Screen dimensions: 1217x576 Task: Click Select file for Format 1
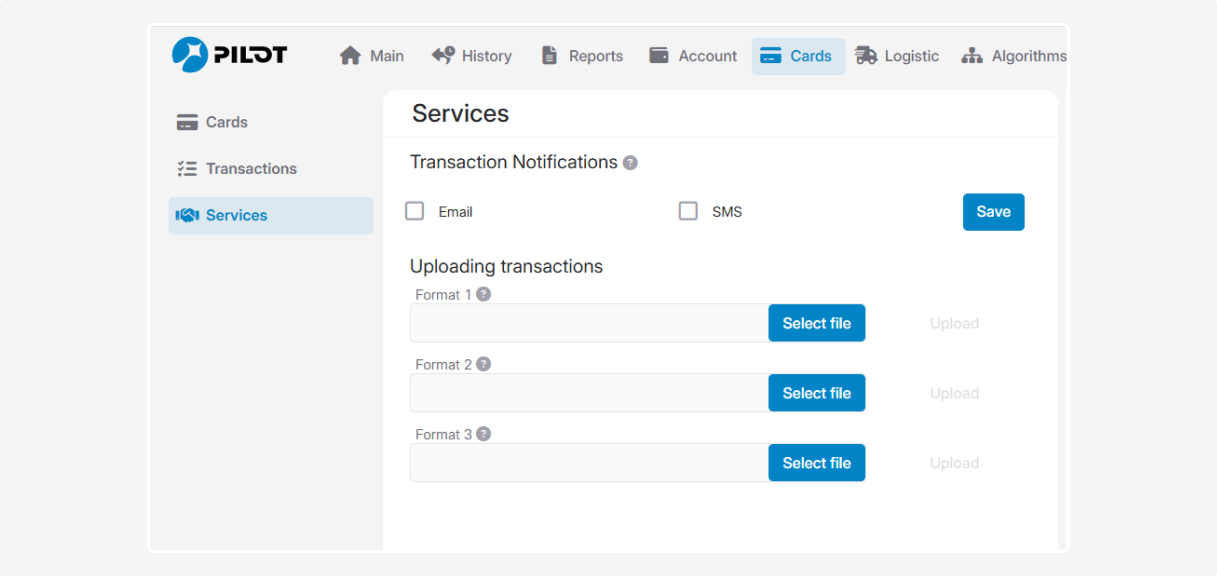pos(816,323)
